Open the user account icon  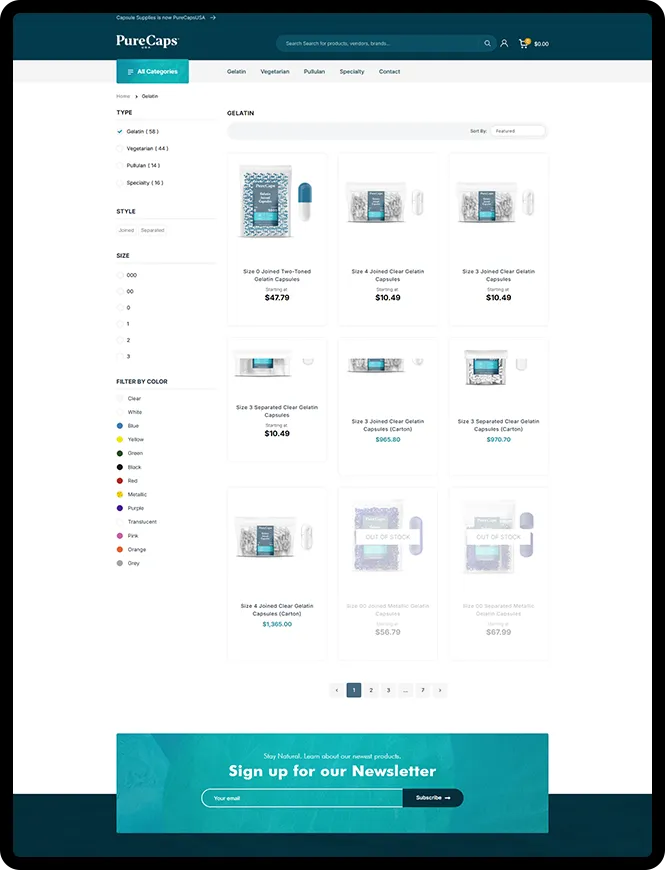coord(504,43)
